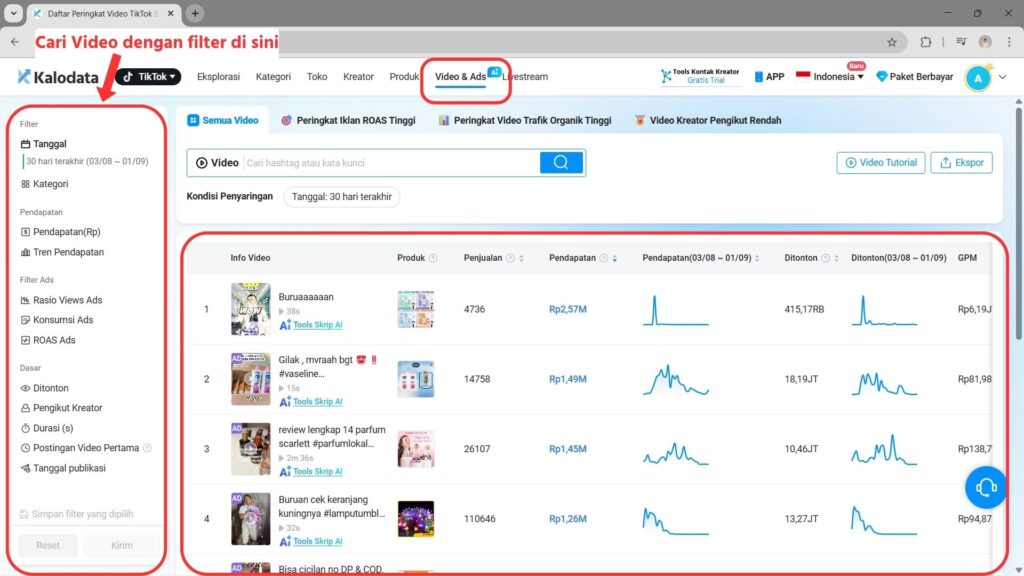The image size is (1024, 576).
Task: Open the Video Tutorial button
Action: [x=880, y=163]
